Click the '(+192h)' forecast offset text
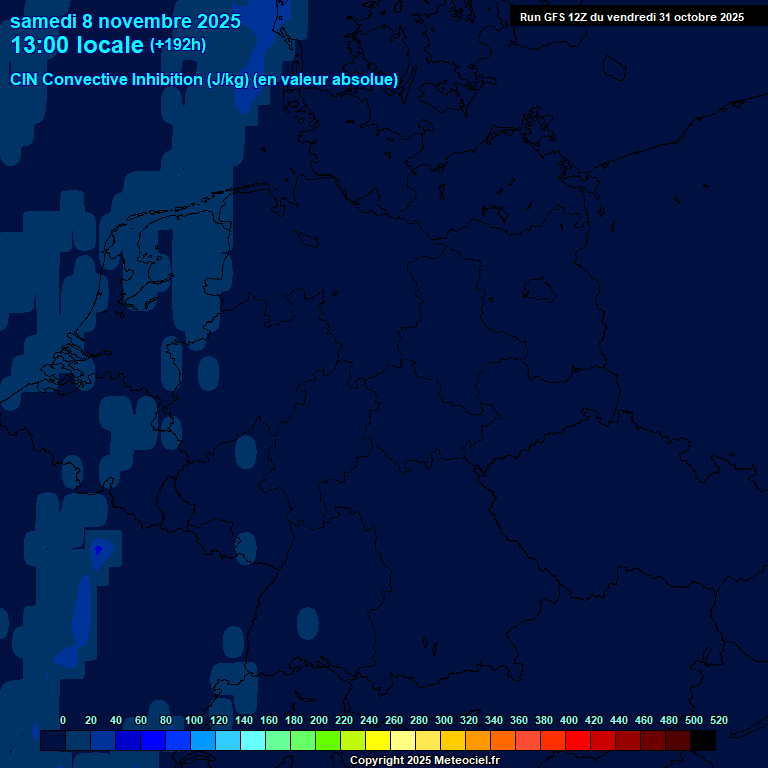This screenshot has height=768, width=768. [x=178, y=45]
